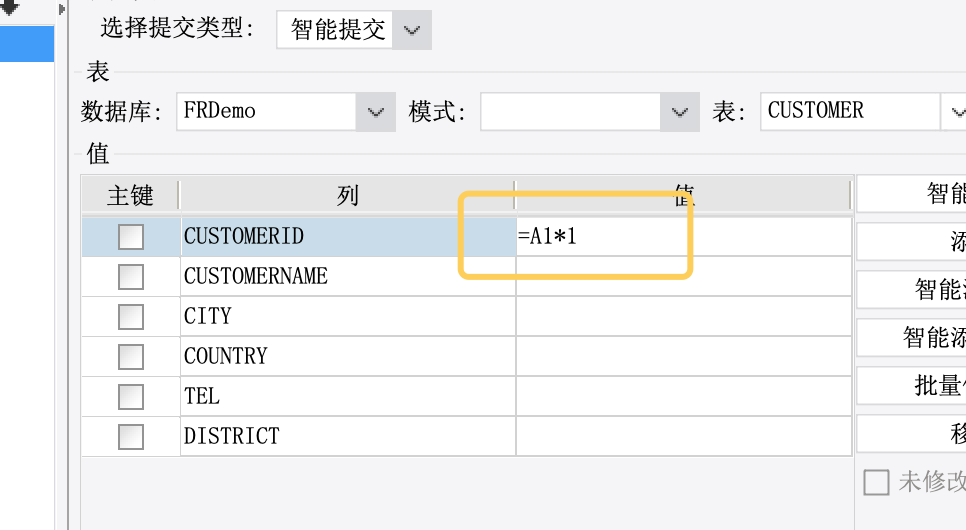The width and height of the screenshot is (966, 530).
Task: Mark the TEL row as primary key
Action: [131, 397]
